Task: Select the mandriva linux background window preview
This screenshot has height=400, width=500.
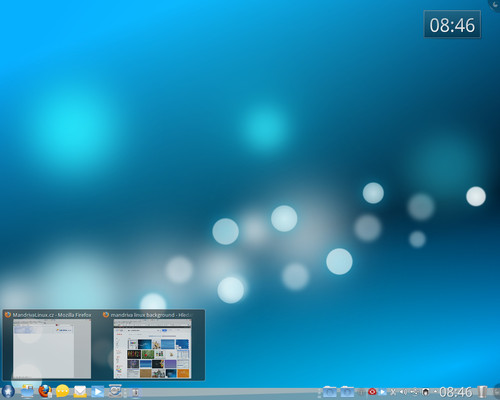Action: 153,349
